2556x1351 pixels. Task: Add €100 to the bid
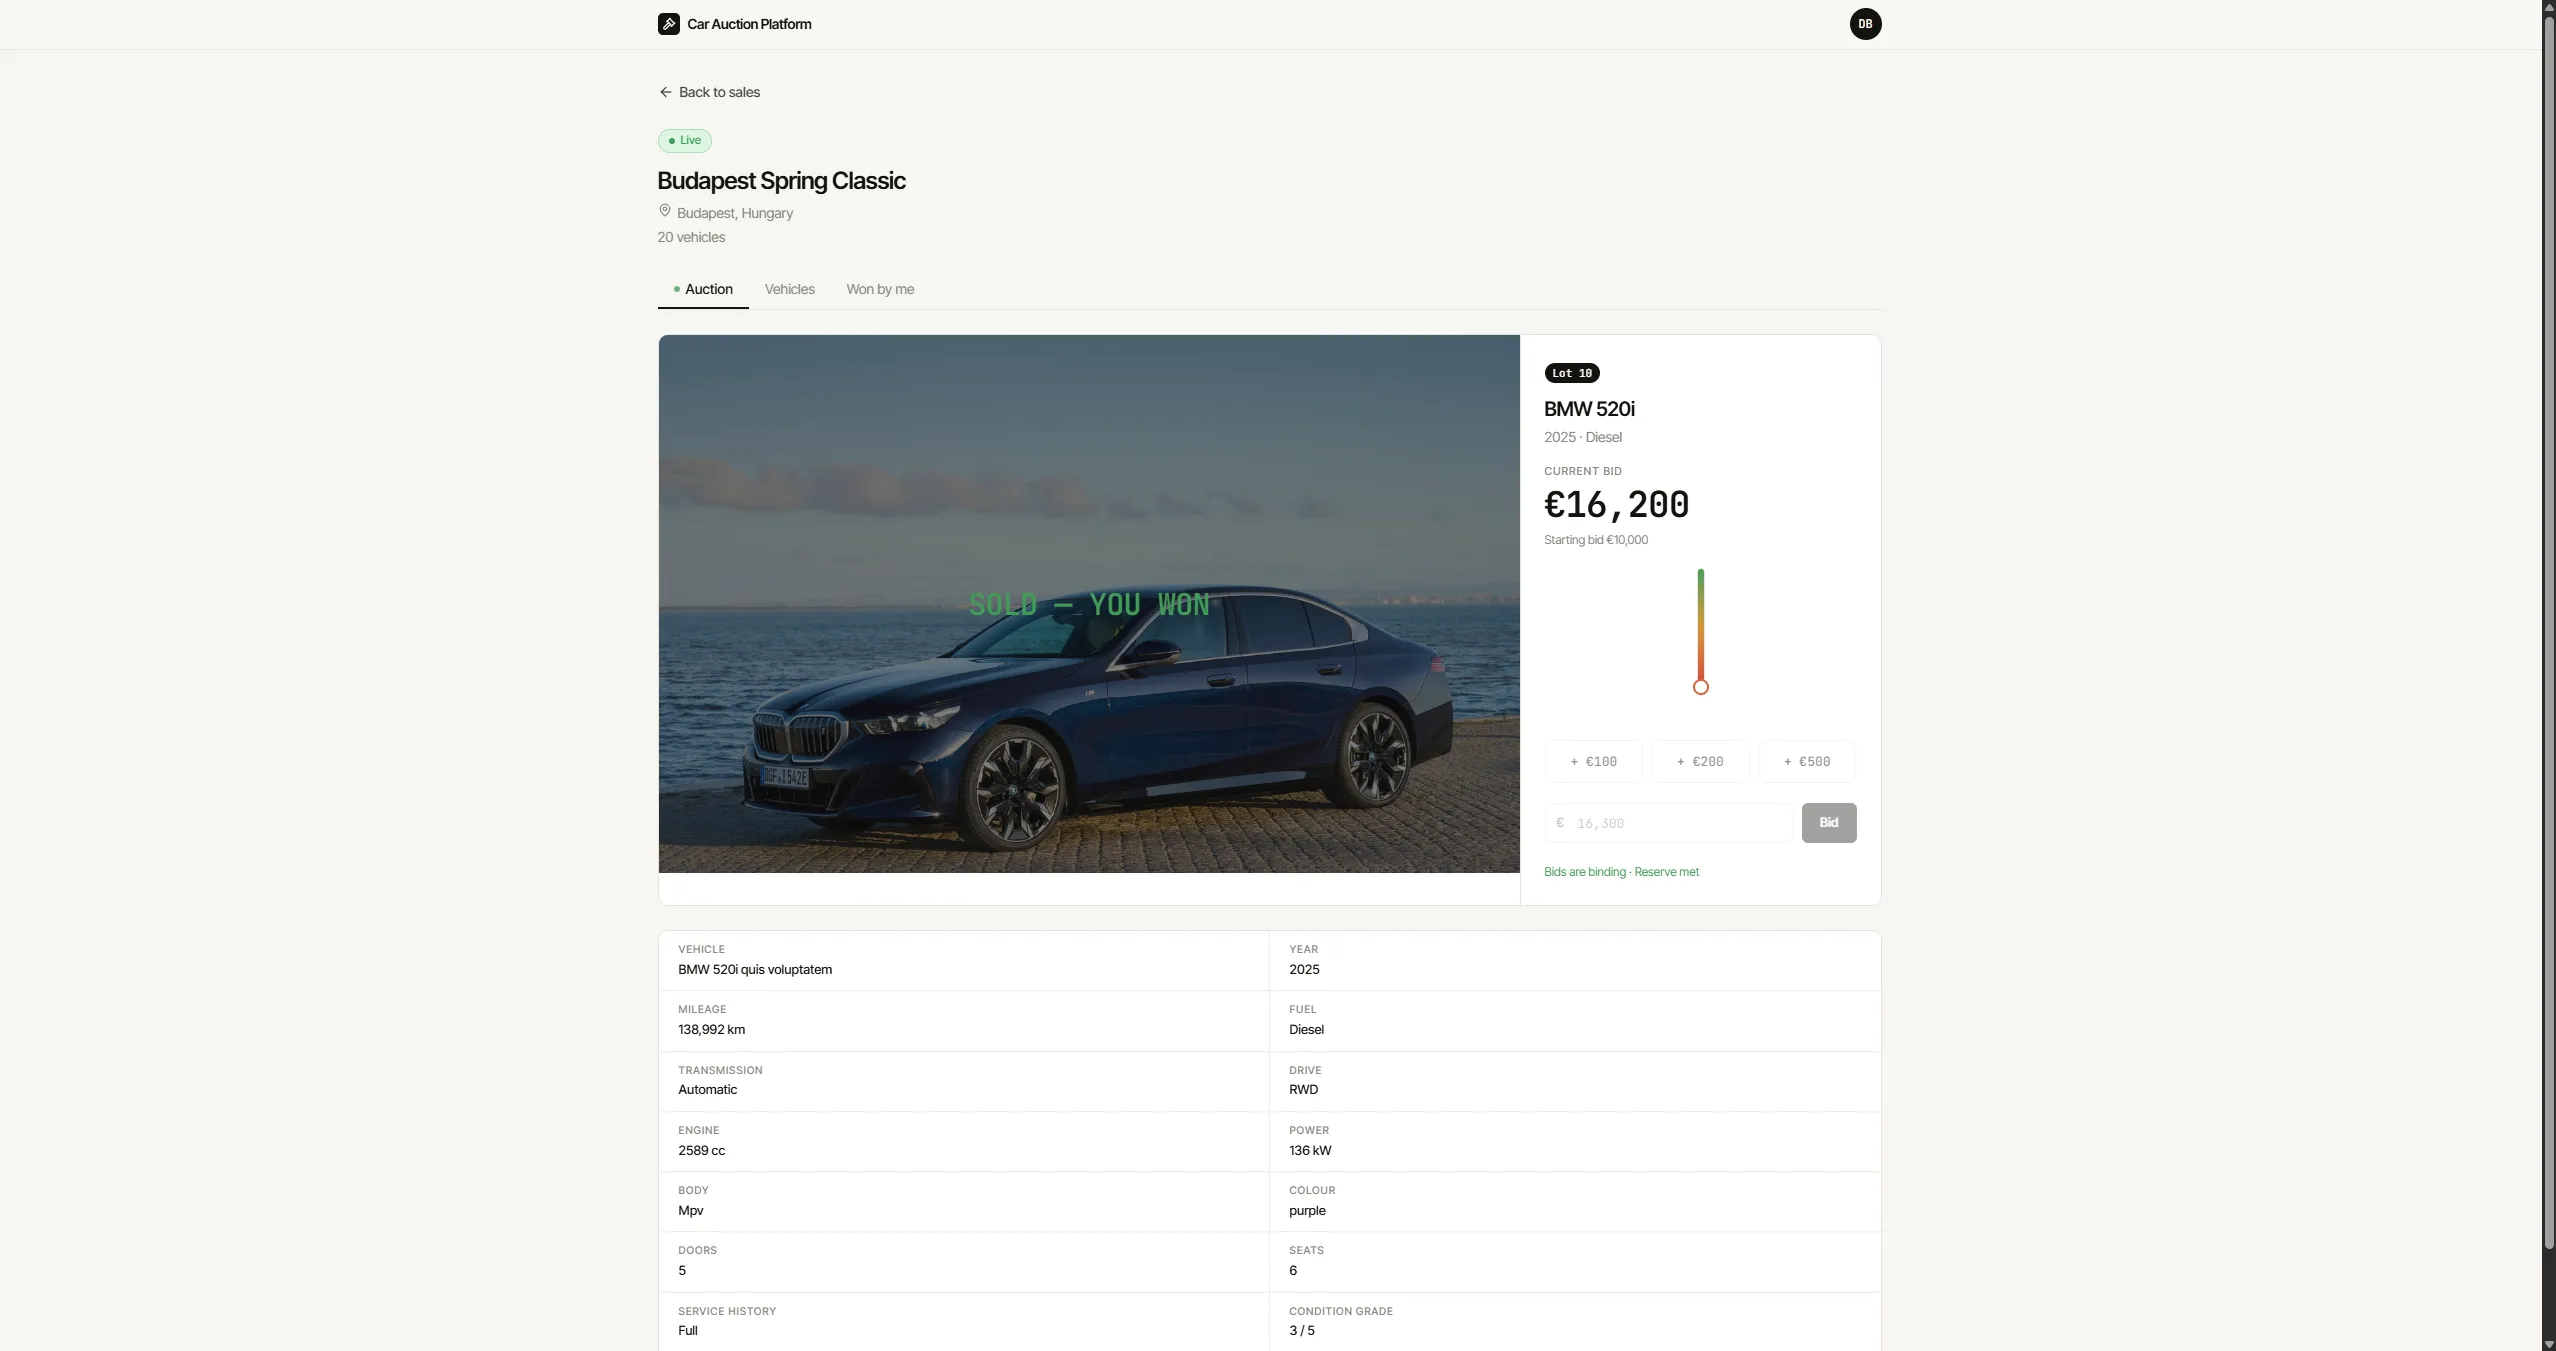(1594, 762)
